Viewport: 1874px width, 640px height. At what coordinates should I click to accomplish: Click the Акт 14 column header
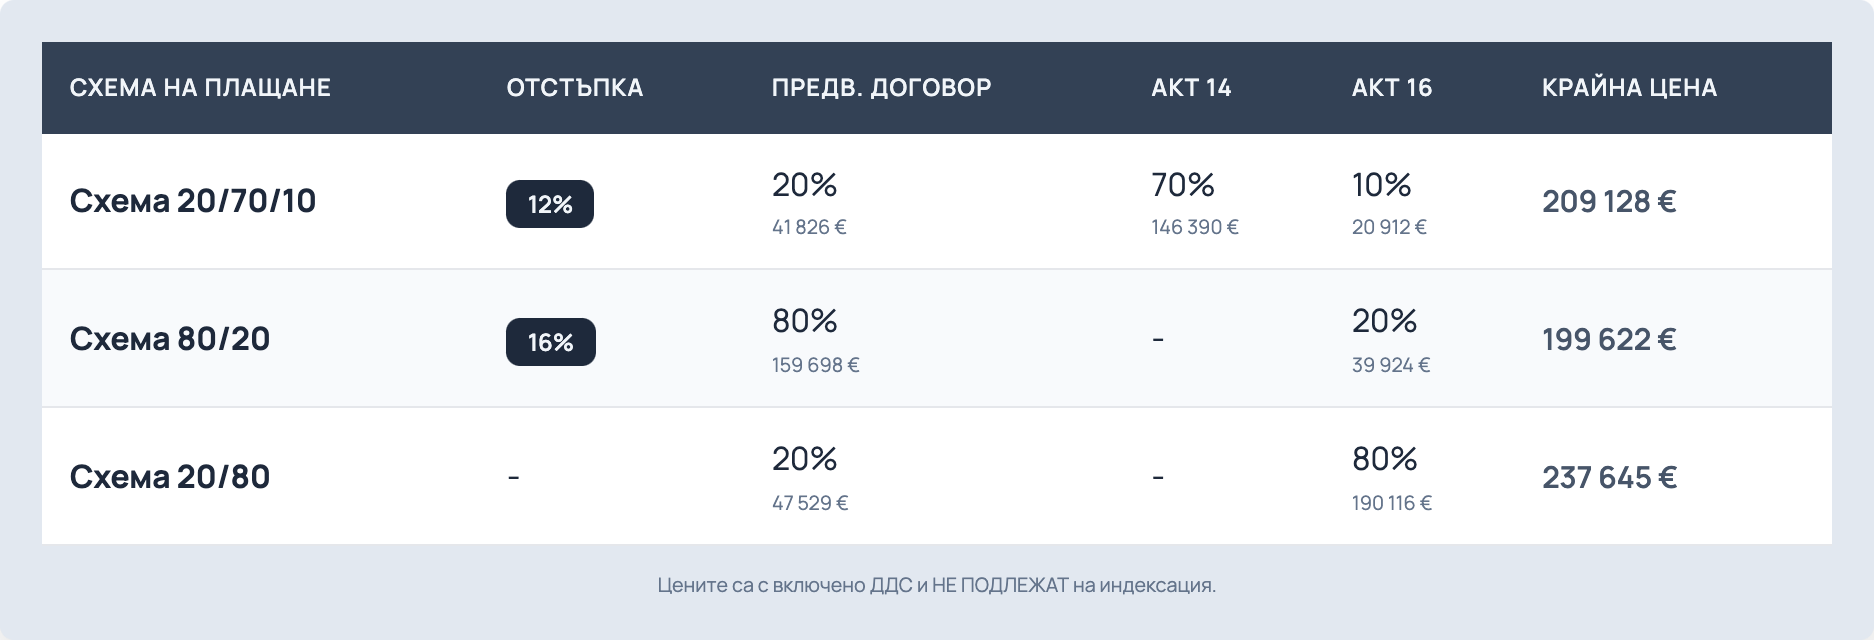[1191, 88]
